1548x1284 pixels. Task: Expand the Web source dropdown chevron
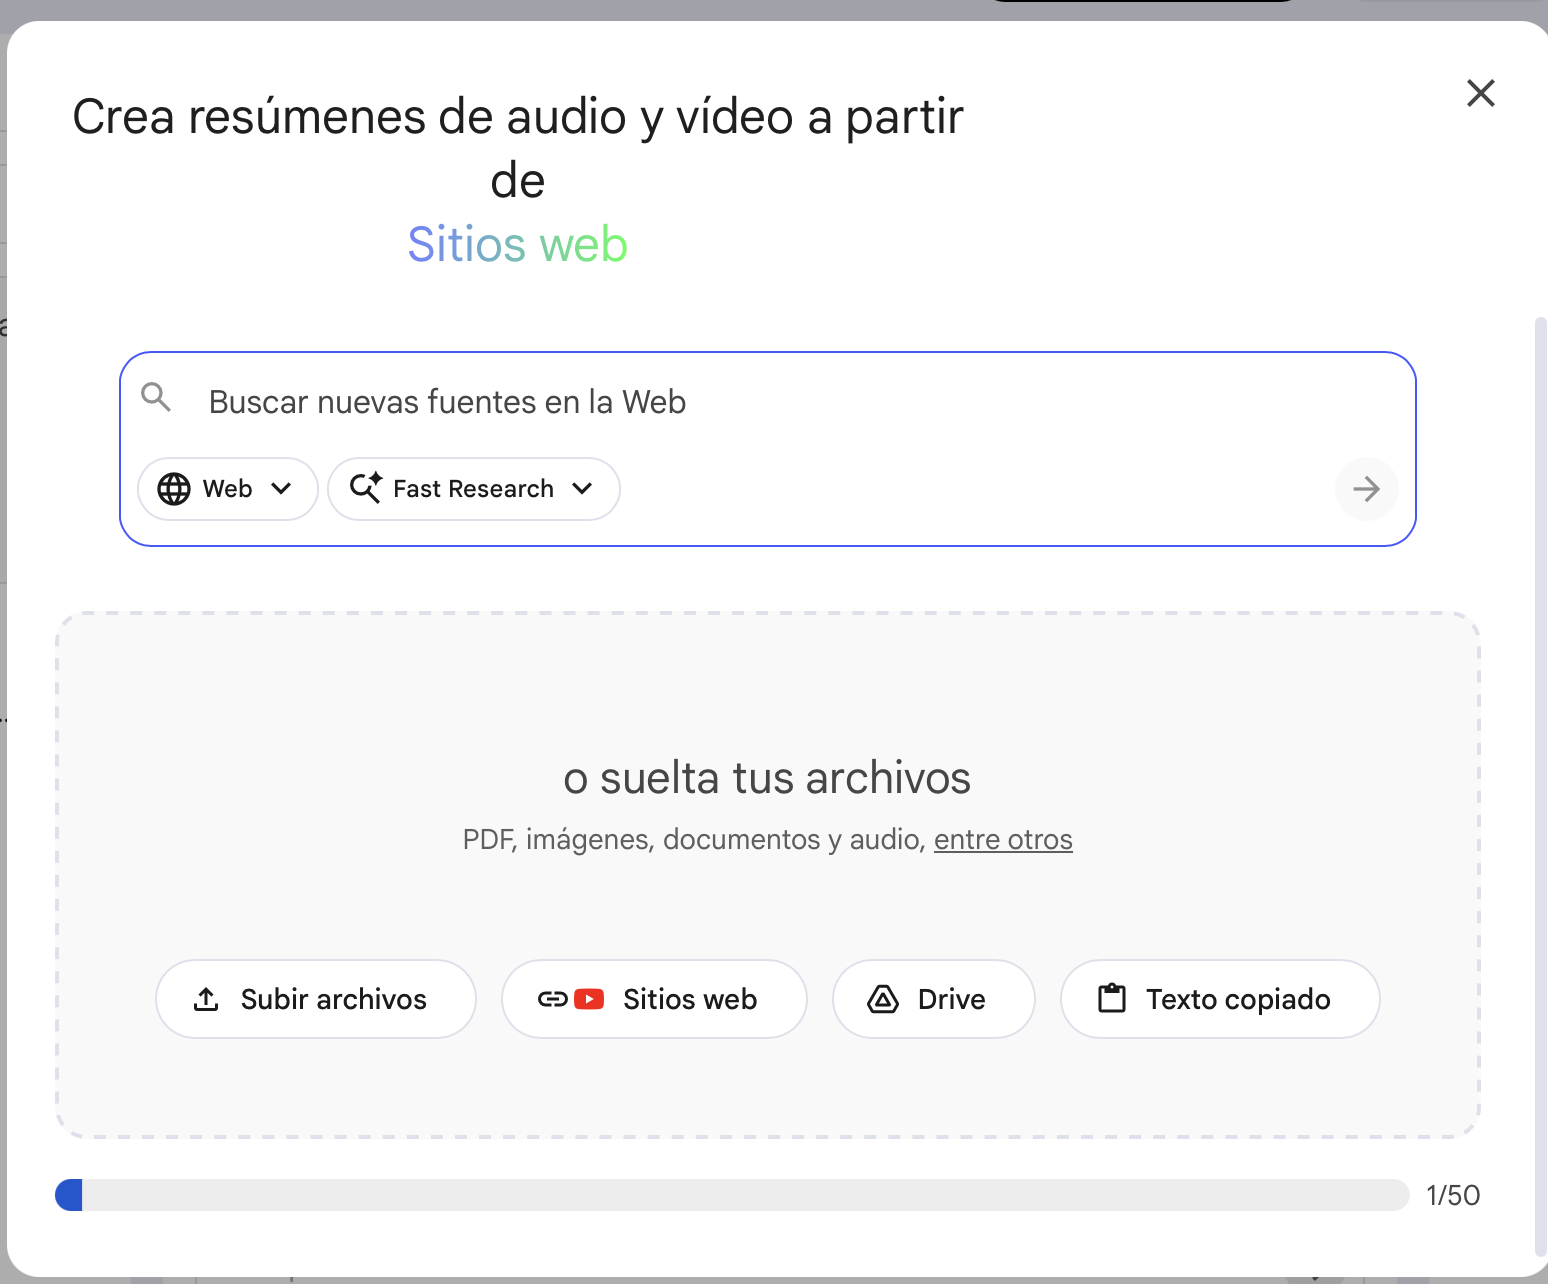pyautogui.click(x=281, y=489)
